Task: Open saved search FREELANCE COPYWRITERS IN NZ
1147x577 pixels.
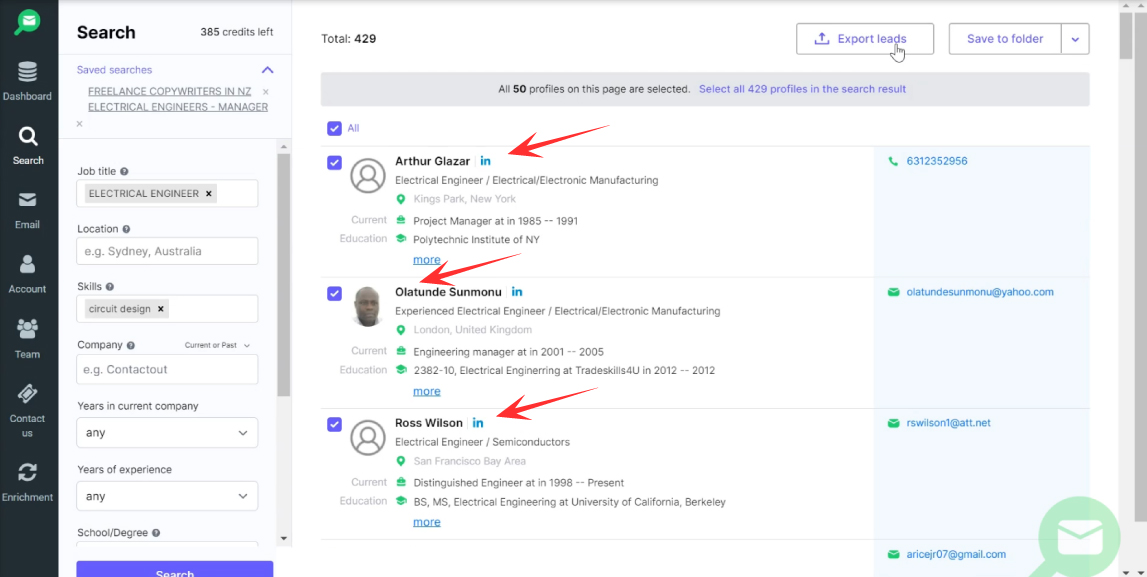Action: (x=170, y=91)
